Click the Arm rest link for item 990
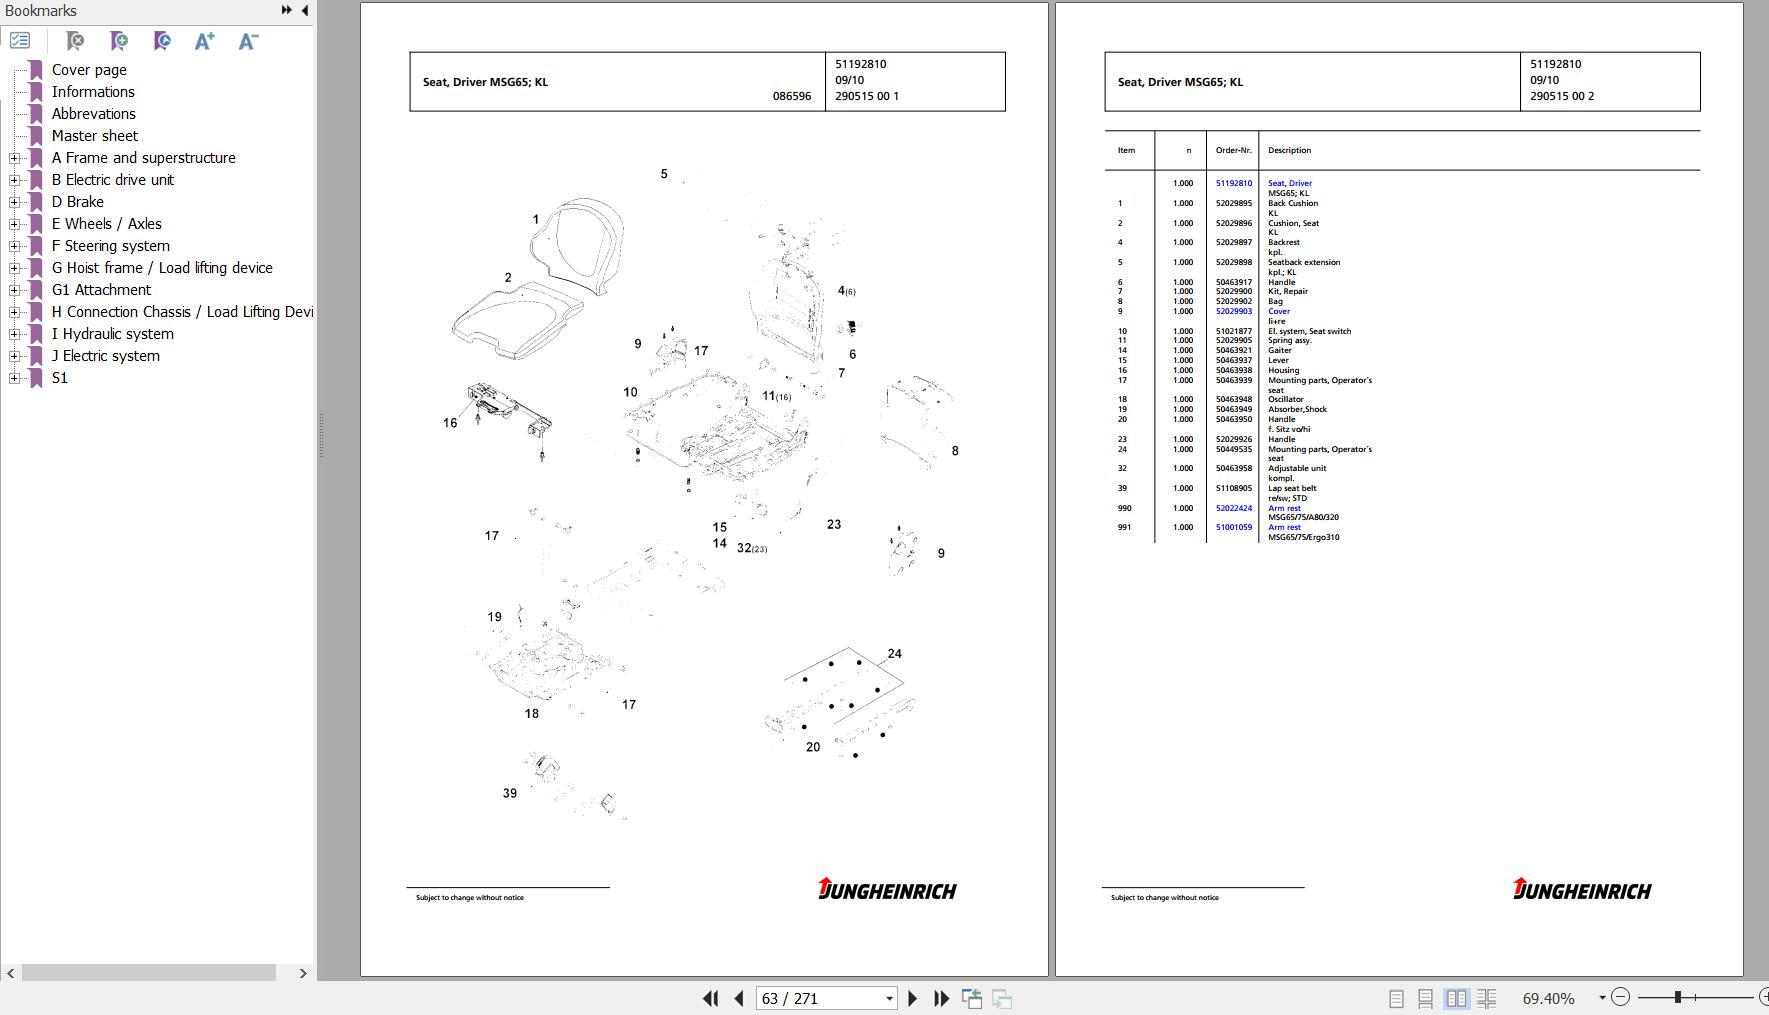Image resolution: width=1769 pixels, height=1015 pixels. tap(1284, 508)
